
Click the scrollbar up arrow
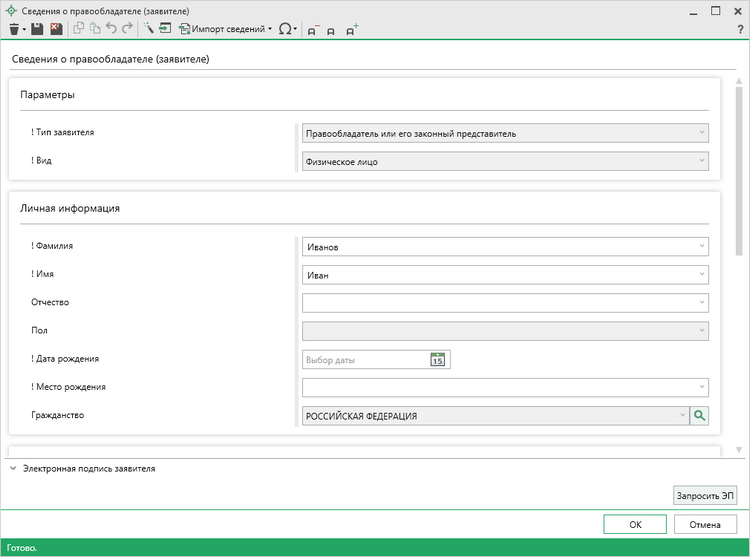(x=739, y=81)
